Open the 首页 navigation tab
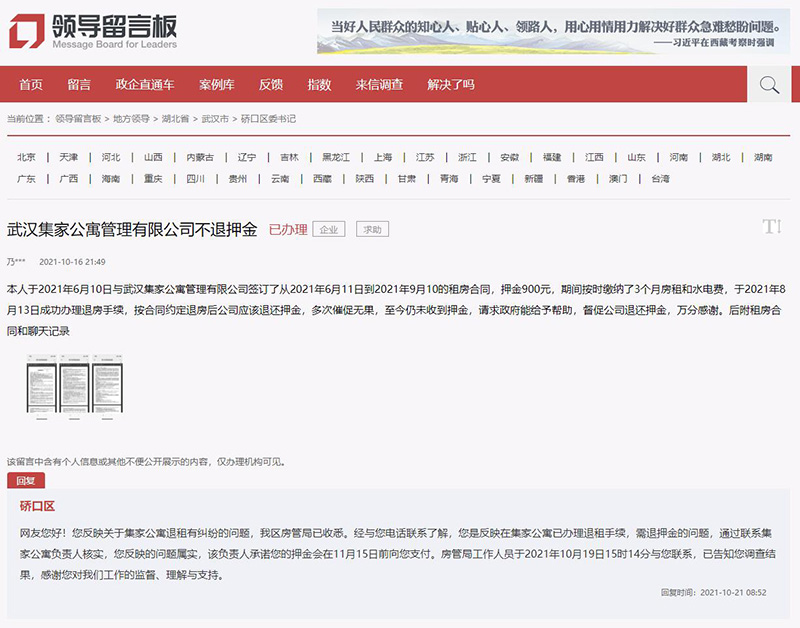The image size is (800, 628). (x=31, y=85)
